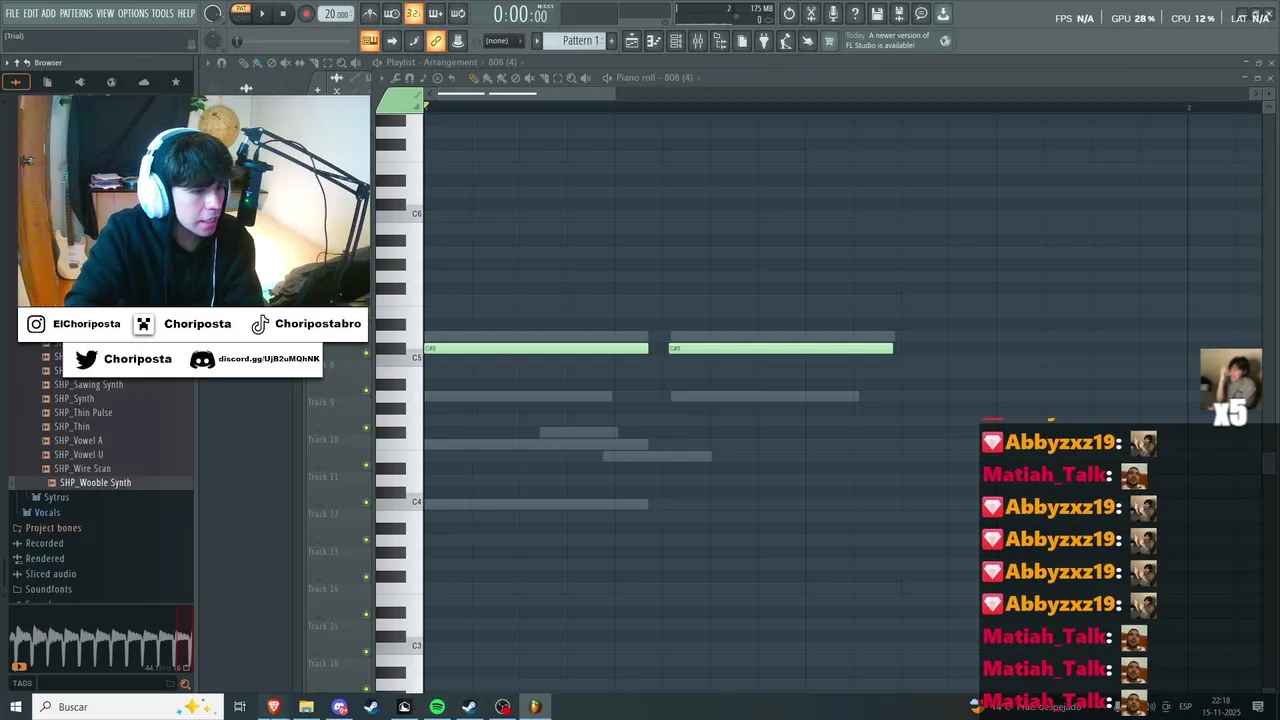Click the export/render download icon
This screenshot has width=1280, height=720.
[x=943, y=14]
